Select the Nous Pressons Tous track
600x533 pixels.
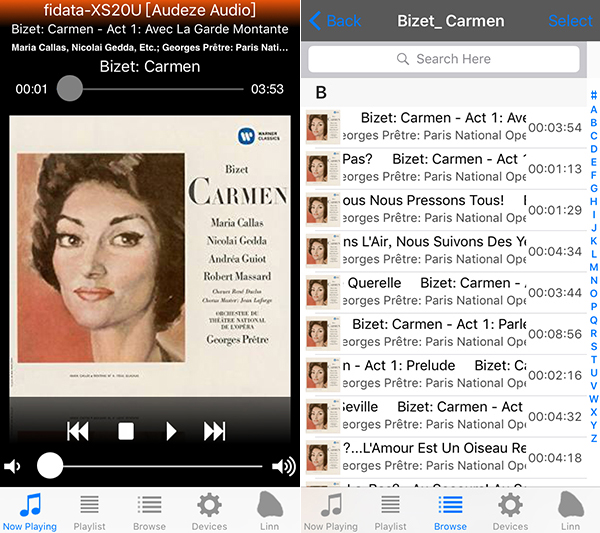[x=446, y=210]
